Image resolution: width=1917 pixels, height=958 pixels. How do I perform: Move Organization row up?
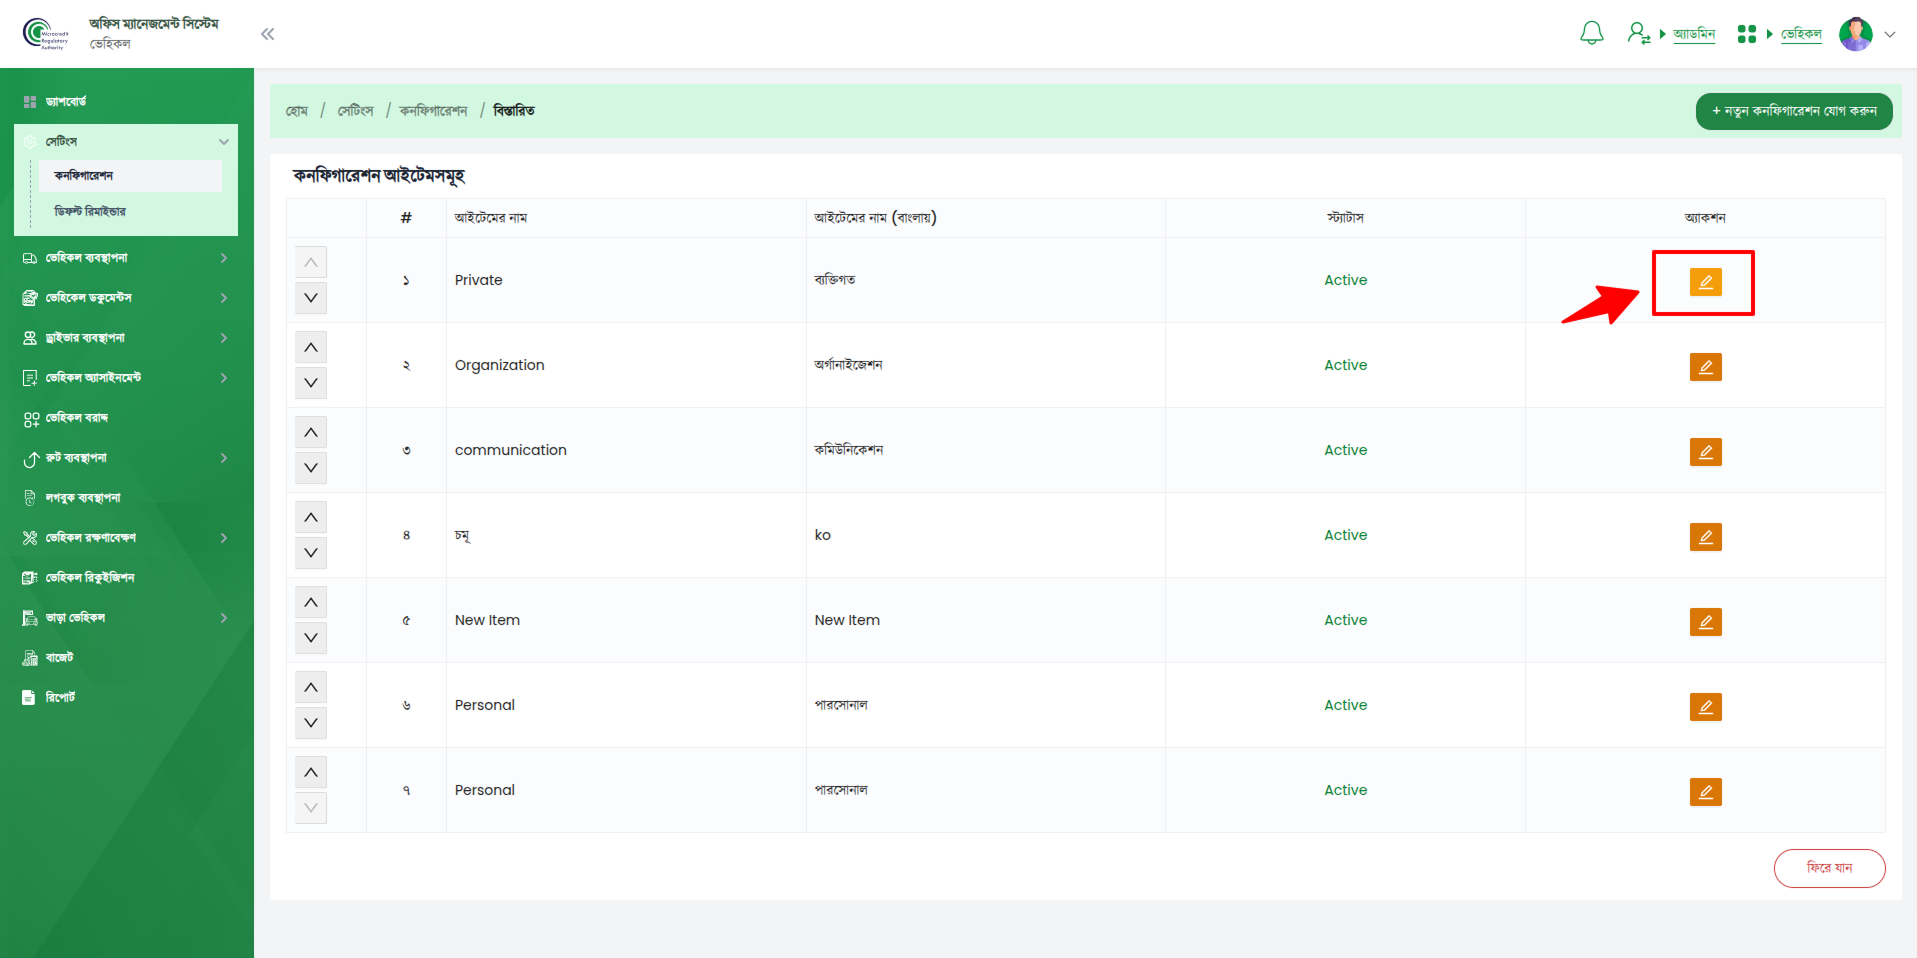(x=311, y=347)
